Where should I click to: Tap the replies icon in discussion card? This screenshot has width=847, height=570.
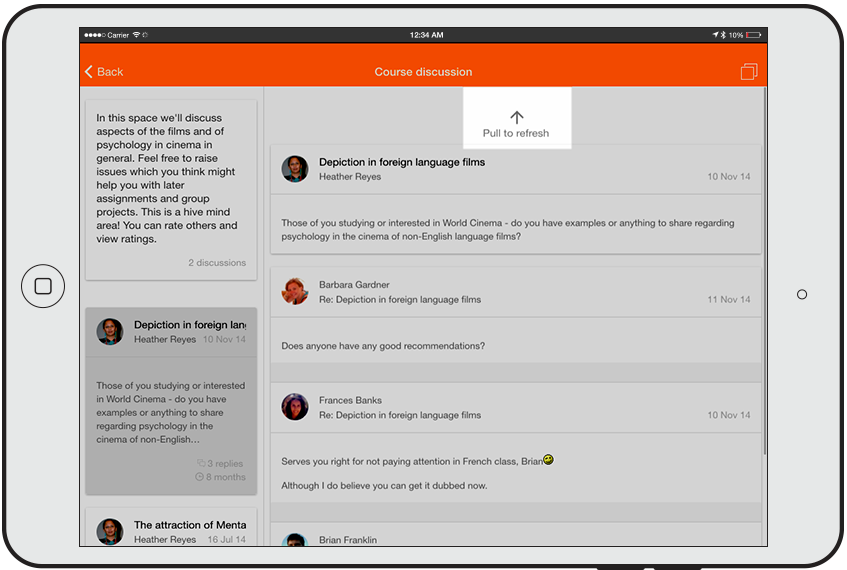201,464
